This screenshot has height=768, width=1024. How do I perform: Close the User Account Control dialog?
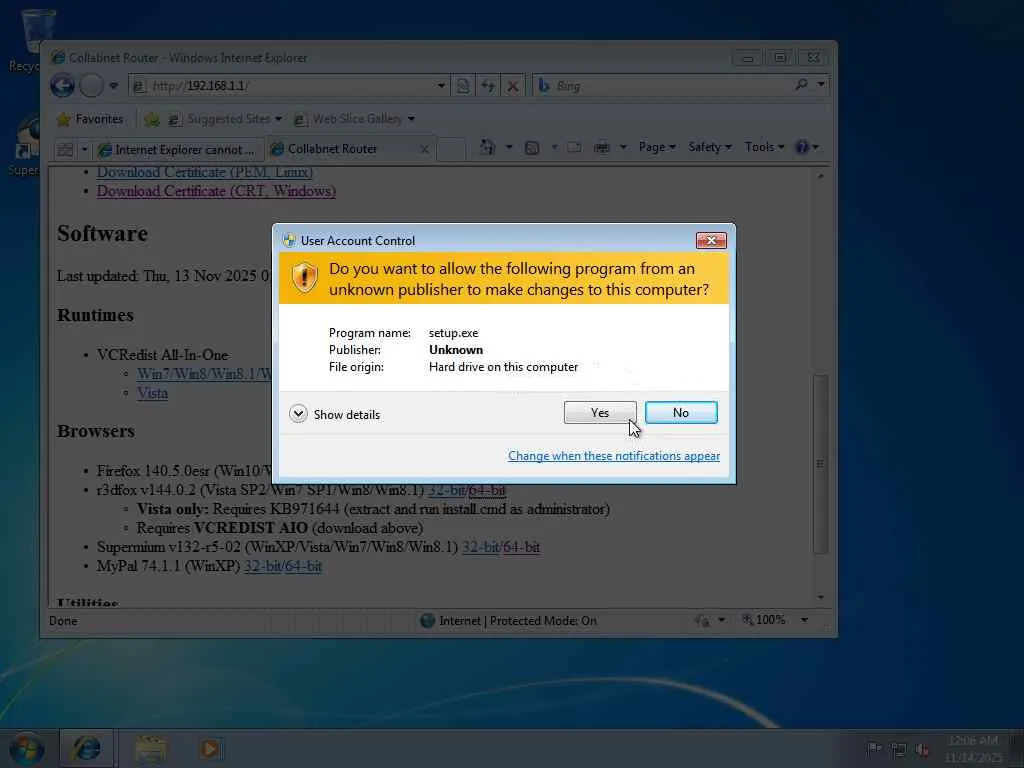(711, 240)
